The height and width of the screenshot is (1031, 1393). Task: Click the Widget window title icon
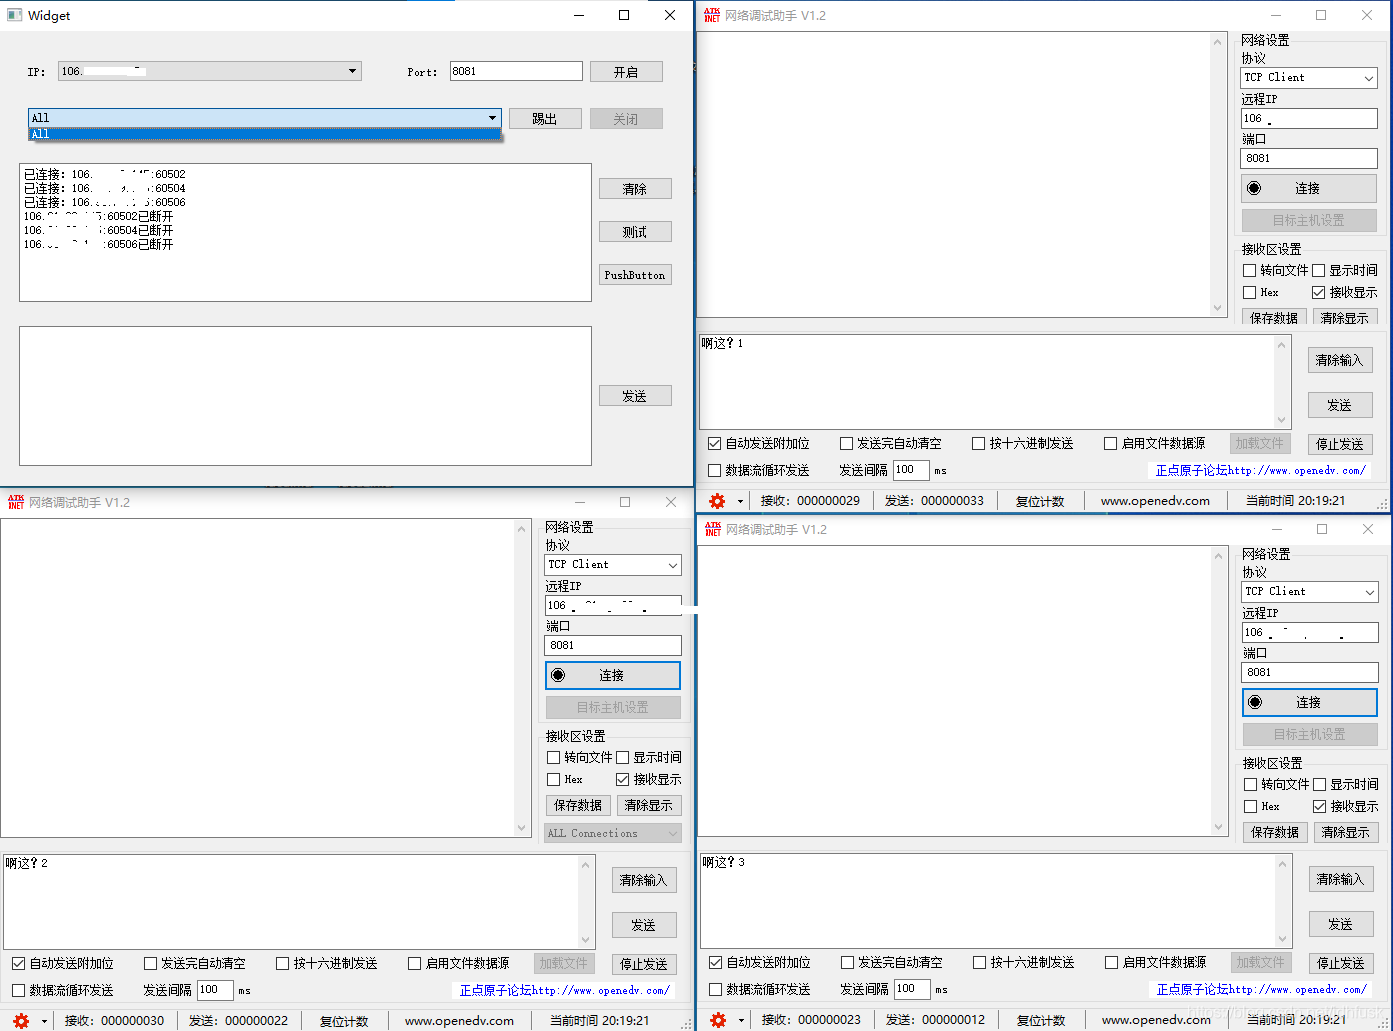(14, 15)
